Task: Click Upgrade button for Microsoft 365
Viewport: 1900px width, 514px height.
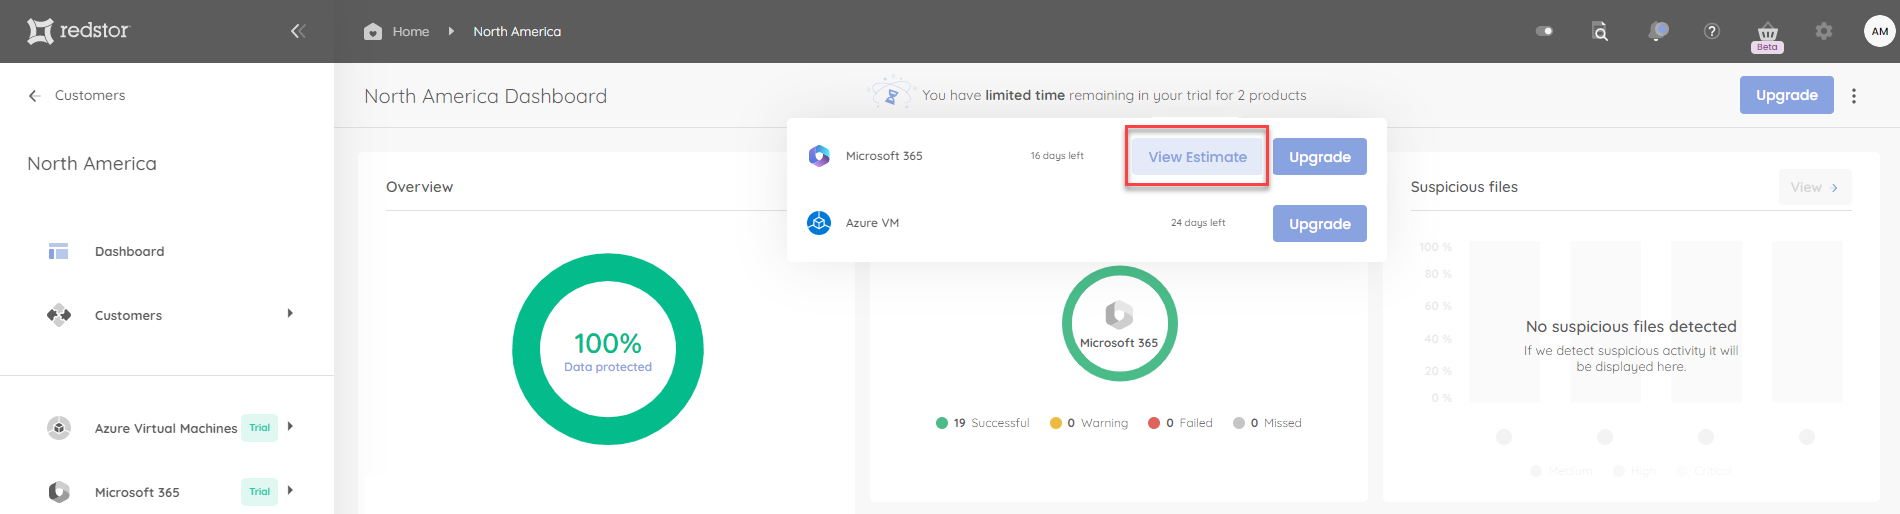Action: pos(1320,157)
